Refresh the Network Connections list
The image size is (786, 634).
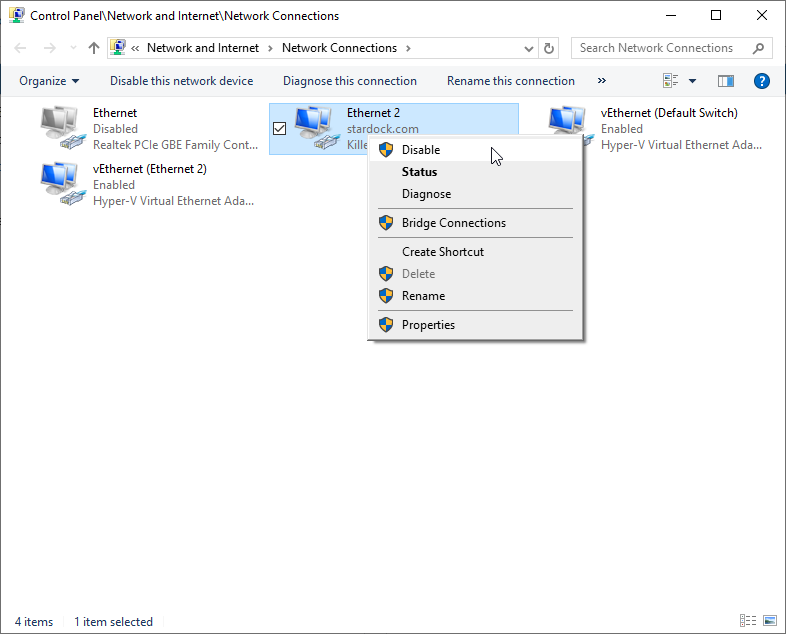point(549,48)
